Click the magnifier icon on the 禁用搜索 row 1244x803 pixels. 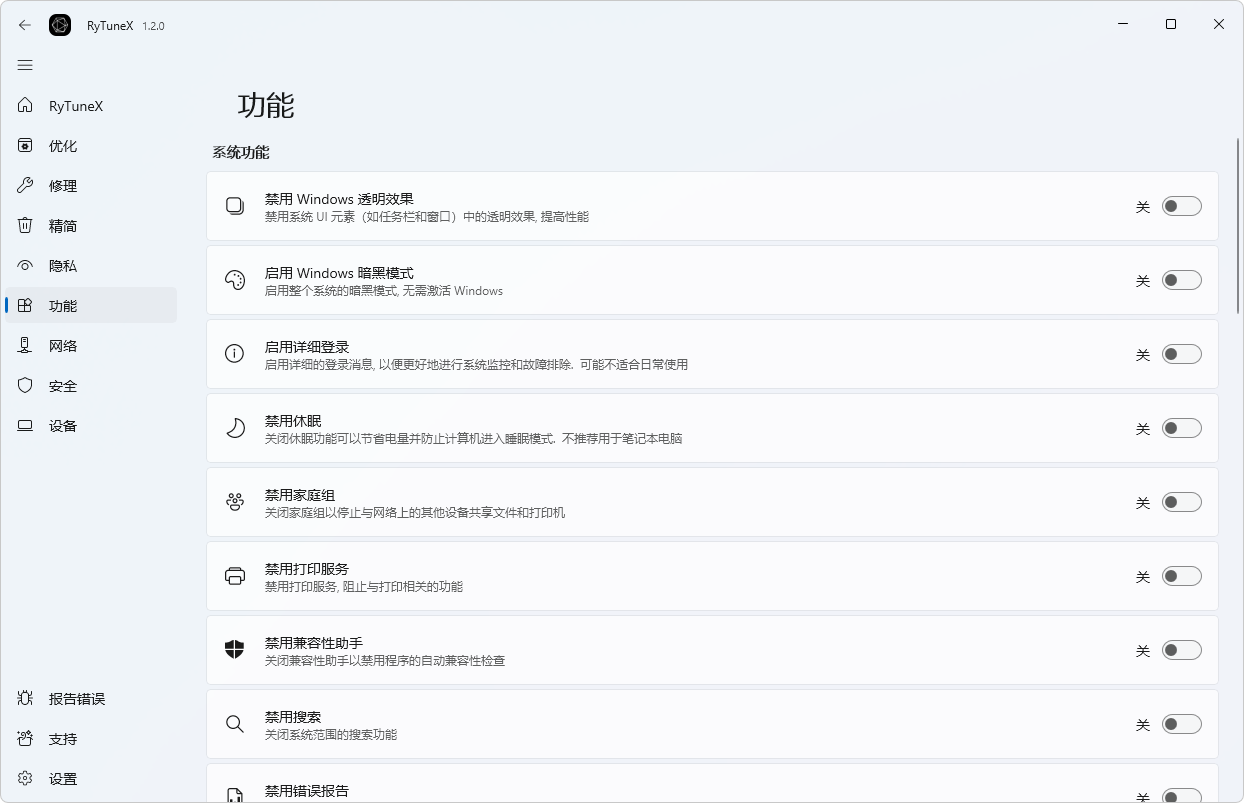[234, 723]
